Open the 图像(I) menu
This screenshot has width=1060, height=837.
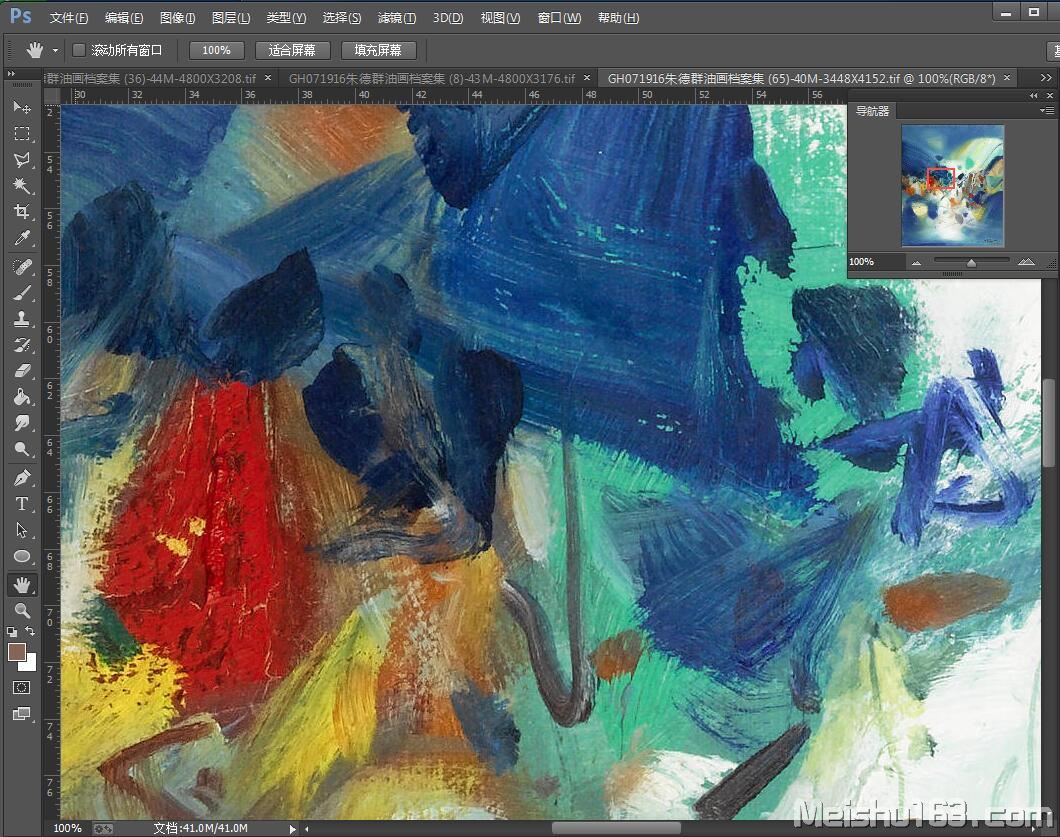(x=178, y=18)
